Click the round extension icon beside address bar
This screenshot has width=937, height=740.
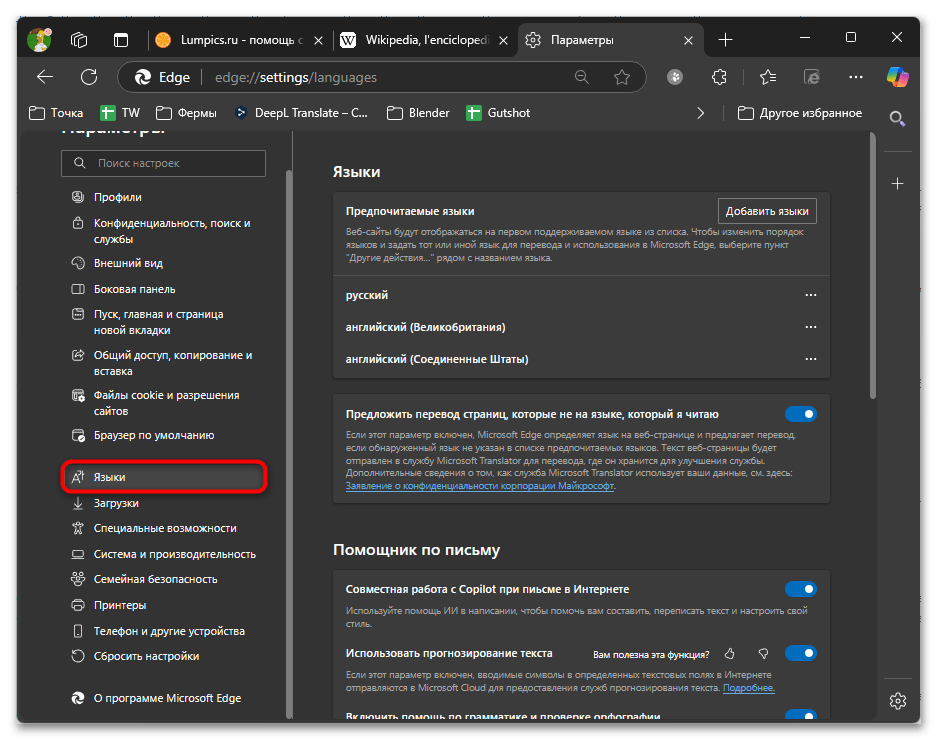click(675, 77)
